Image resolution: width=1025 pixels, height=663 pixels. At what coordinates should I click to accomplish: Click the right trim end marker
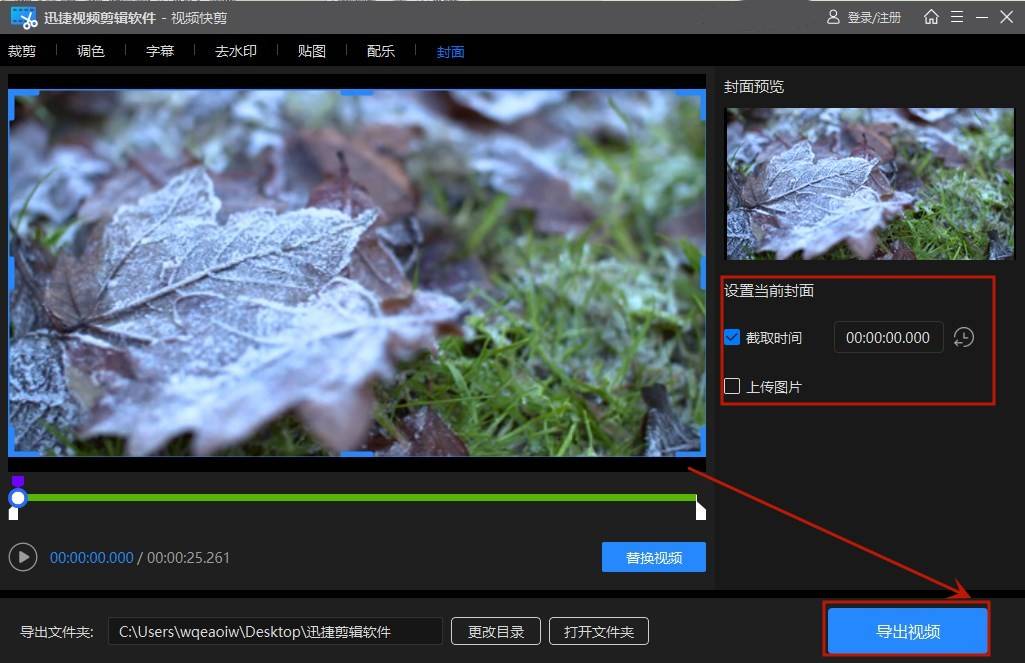coord(701,509)
